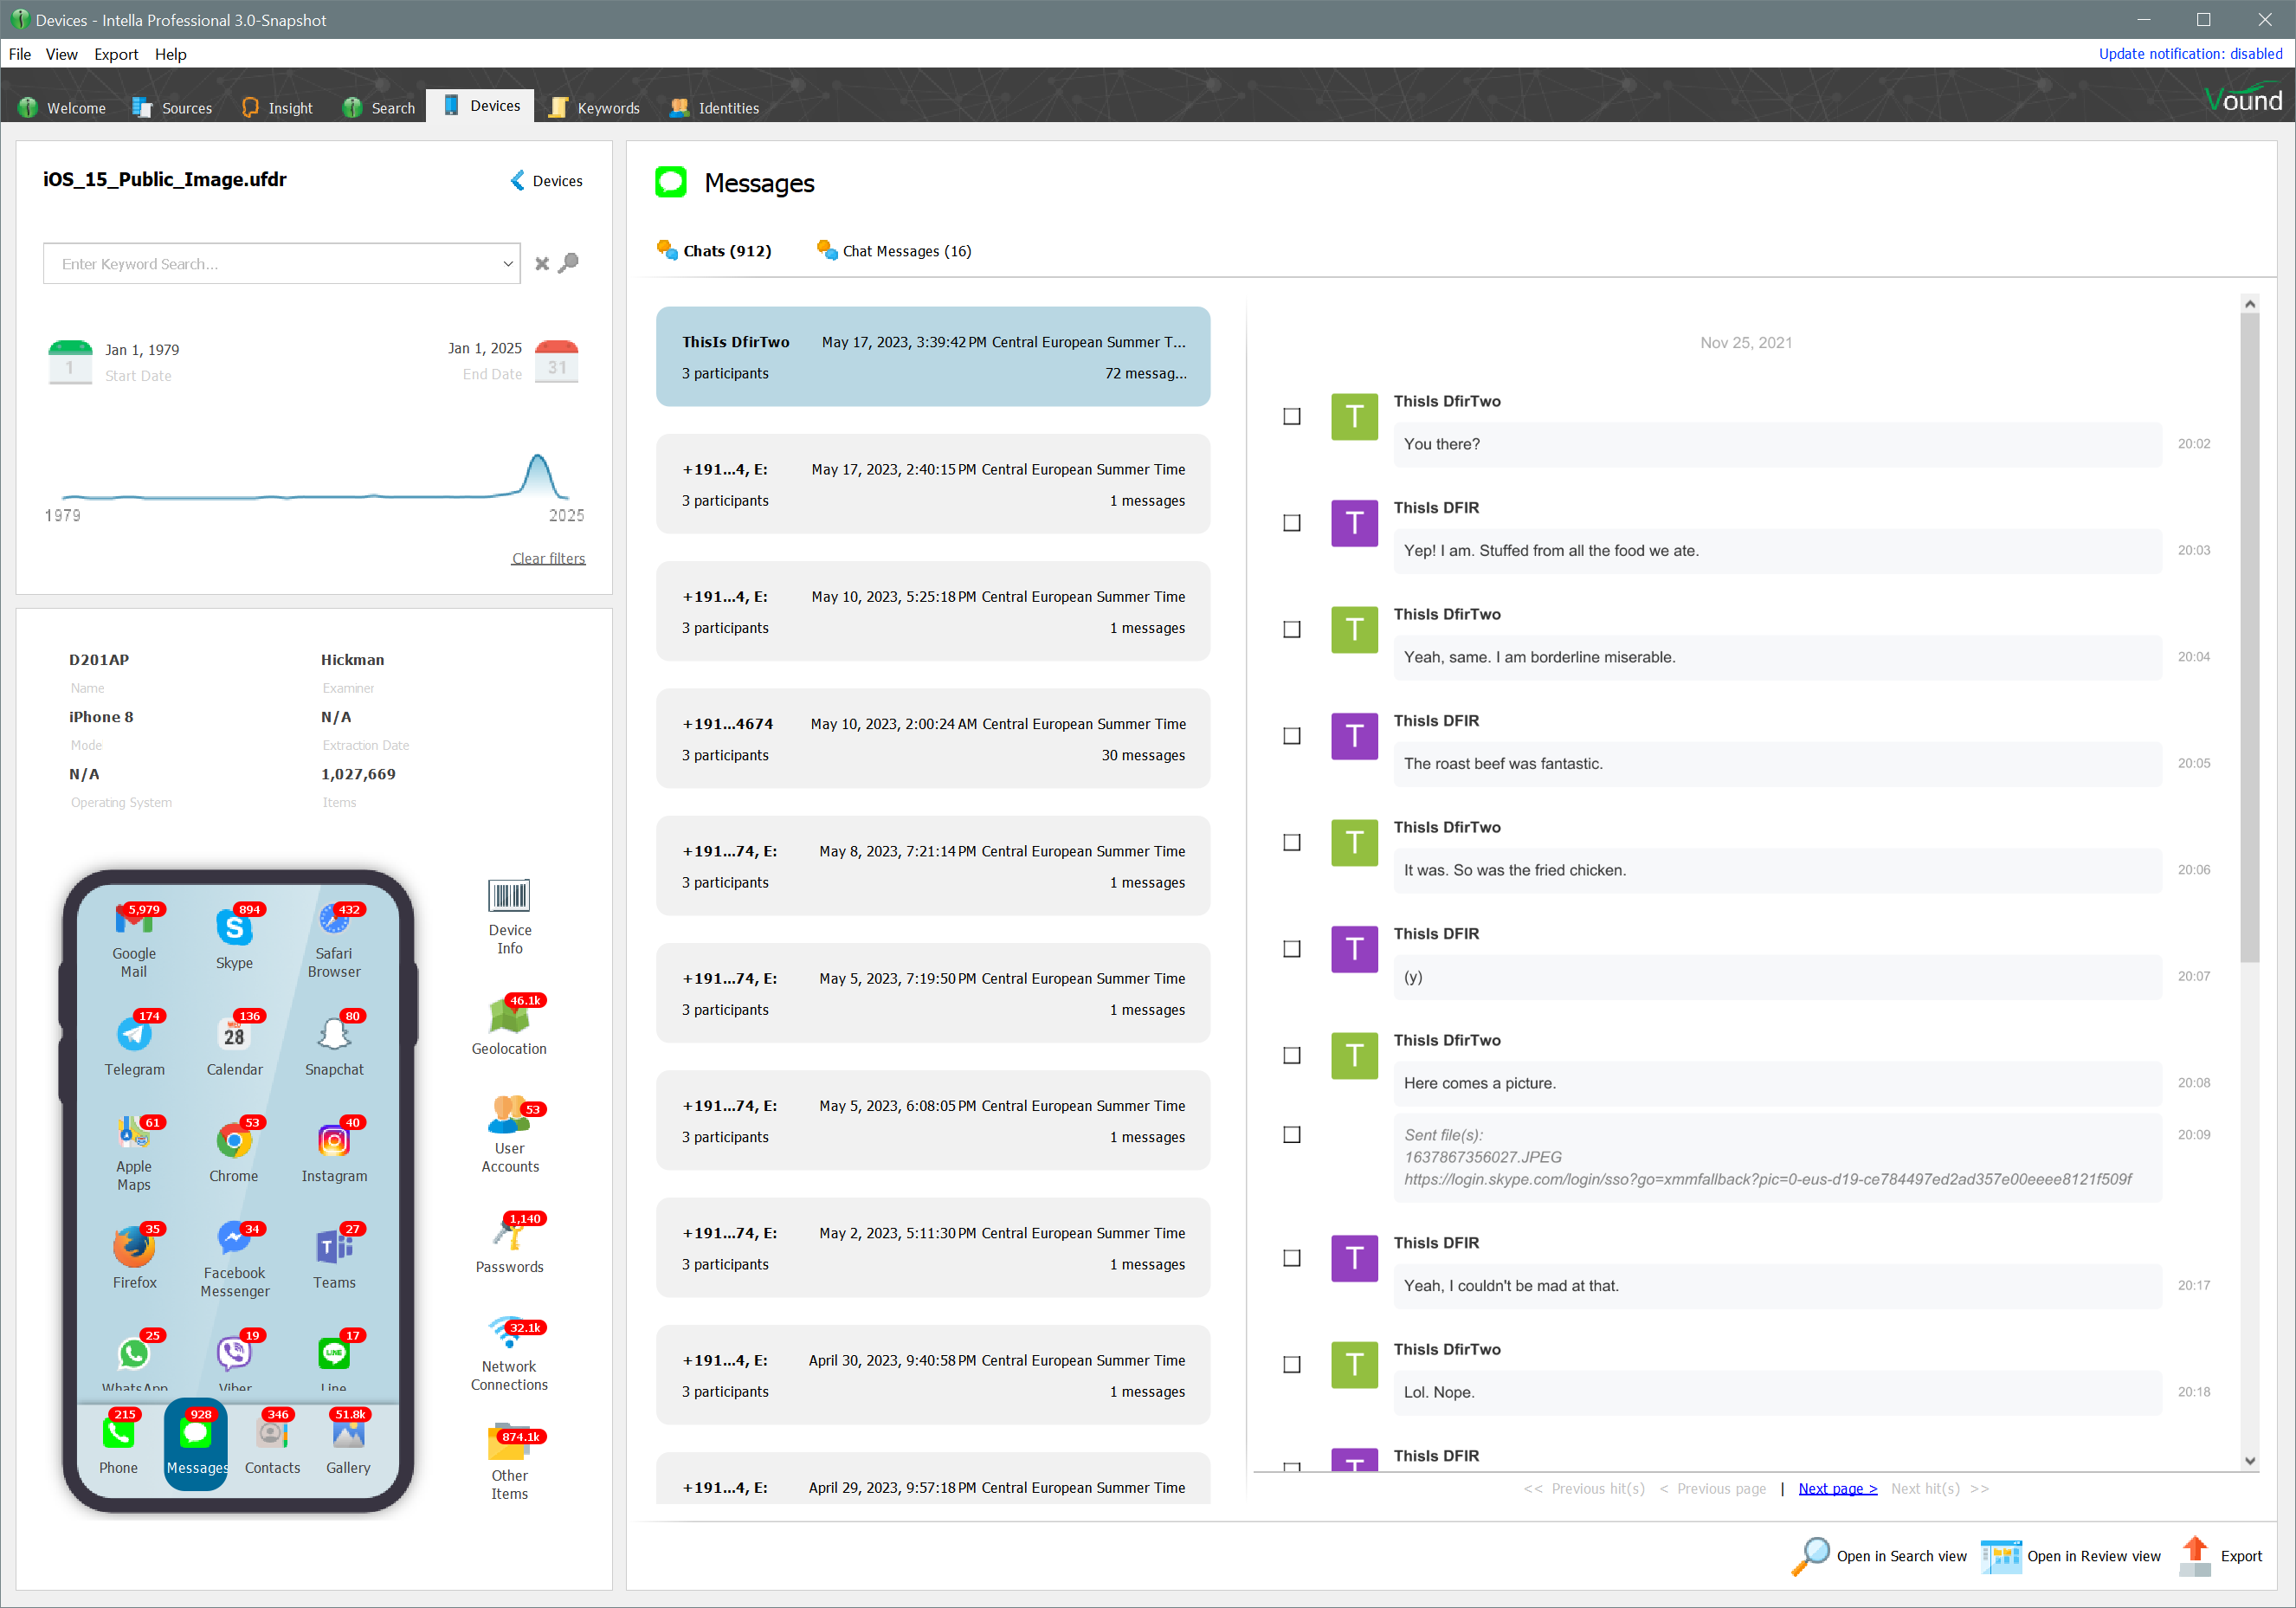
Task: Select the 'Lol. Nope.' message checkbox
Action: point(1292,1365)
